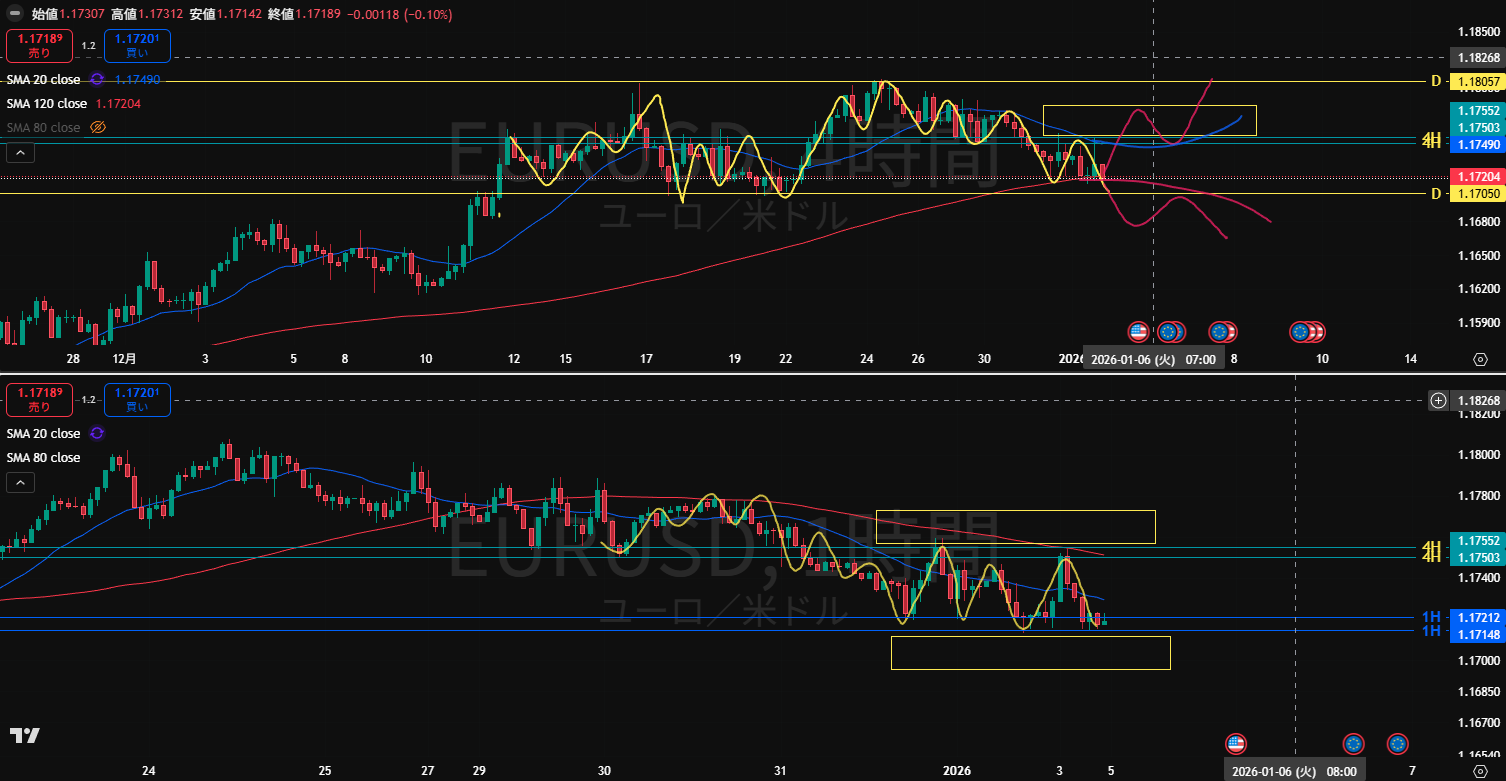Collapse the bottom chart indicator legend
Viewport: 1506px width, 781px height.
[x=20, y=483]
